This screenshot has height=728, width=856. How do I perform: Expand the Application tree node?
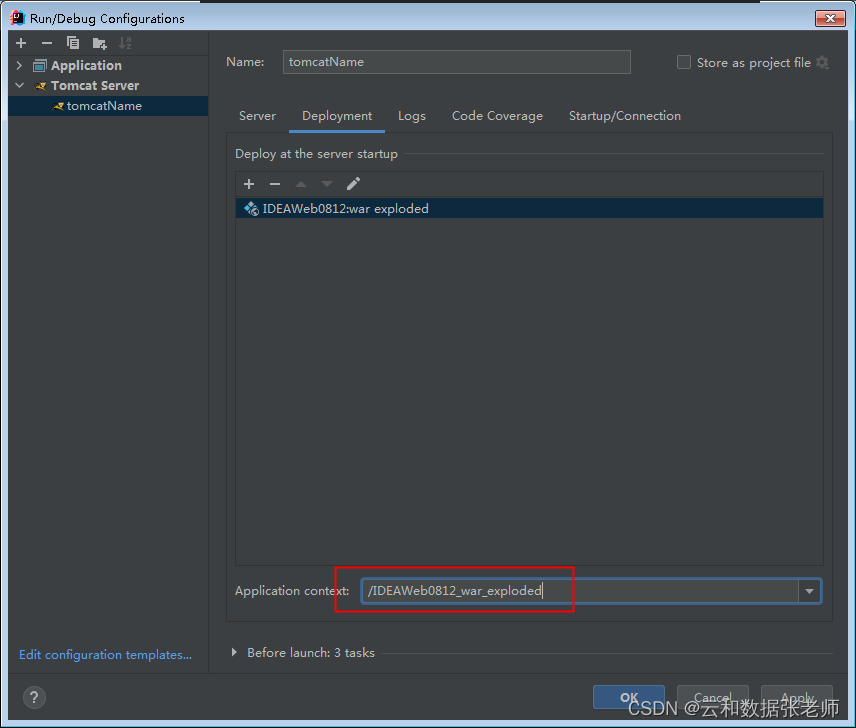point(20,65)
